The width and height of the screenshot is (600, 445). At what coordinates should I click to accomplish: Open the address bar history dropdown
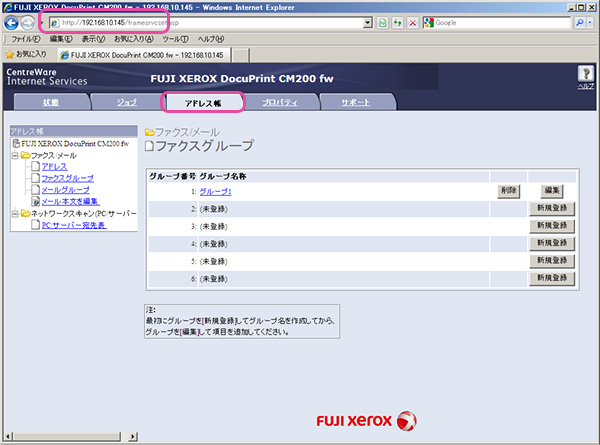(x=368, y=22)
